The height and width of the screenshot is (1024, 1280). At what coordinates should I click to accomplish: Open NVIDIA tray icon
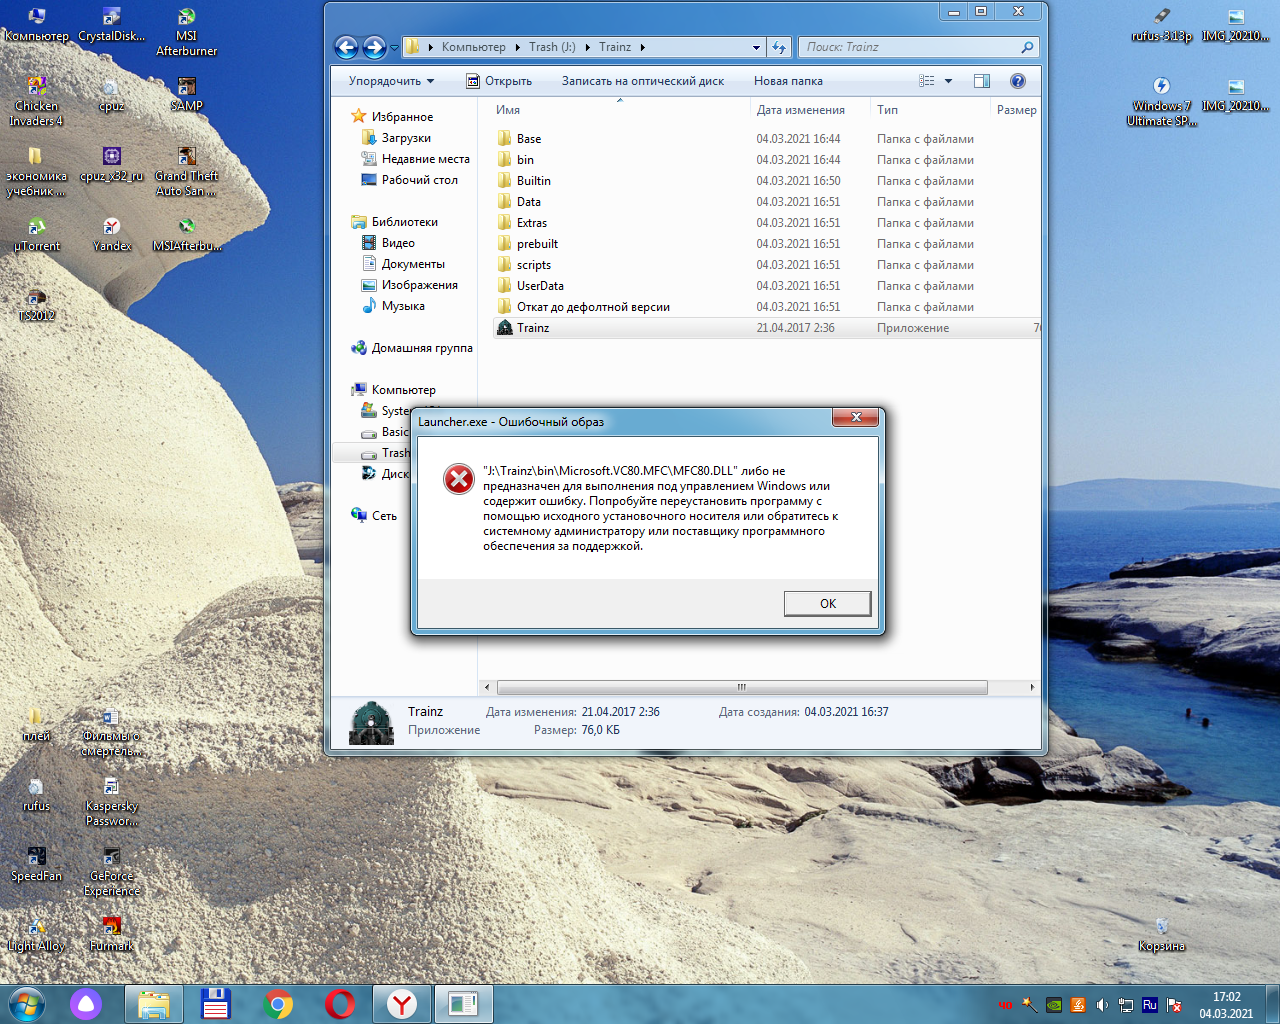1054,1005
